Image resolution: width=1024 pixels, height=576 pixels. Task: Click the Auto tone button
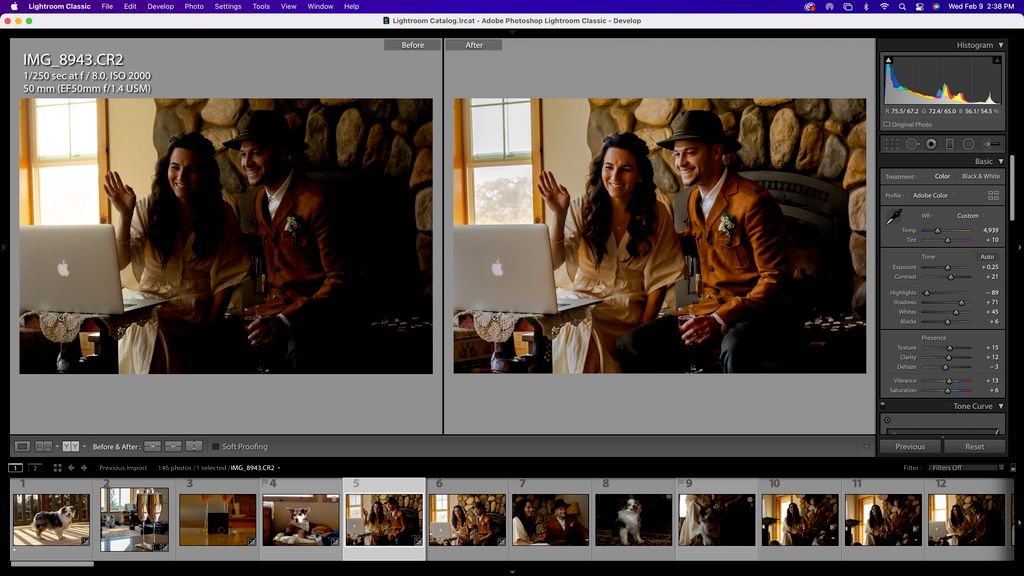pos(987,257)
